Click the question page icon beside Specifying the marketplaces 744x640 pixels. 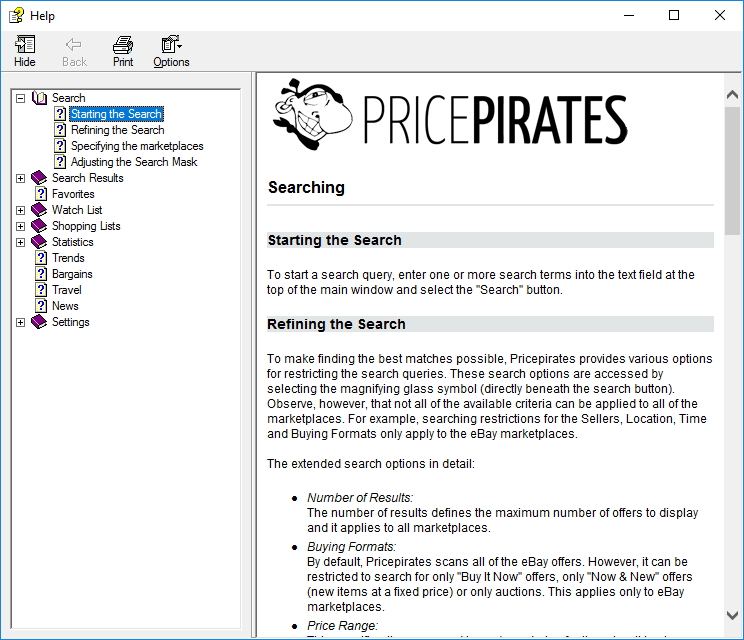(x=60, y=146)
